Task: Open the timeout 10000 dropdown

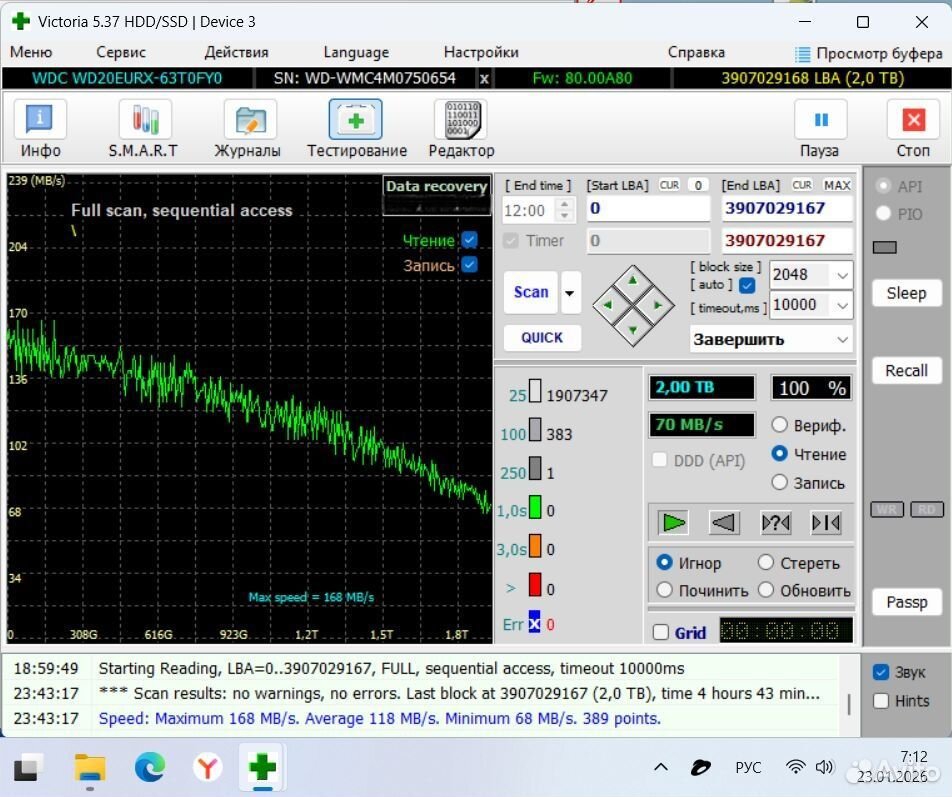Action: point(841,305)
